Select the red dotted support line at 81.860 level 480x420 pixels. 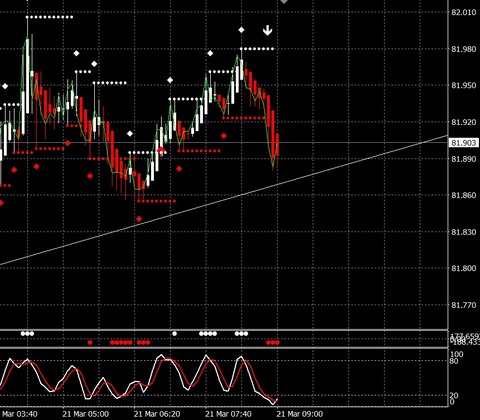(156, 201)
